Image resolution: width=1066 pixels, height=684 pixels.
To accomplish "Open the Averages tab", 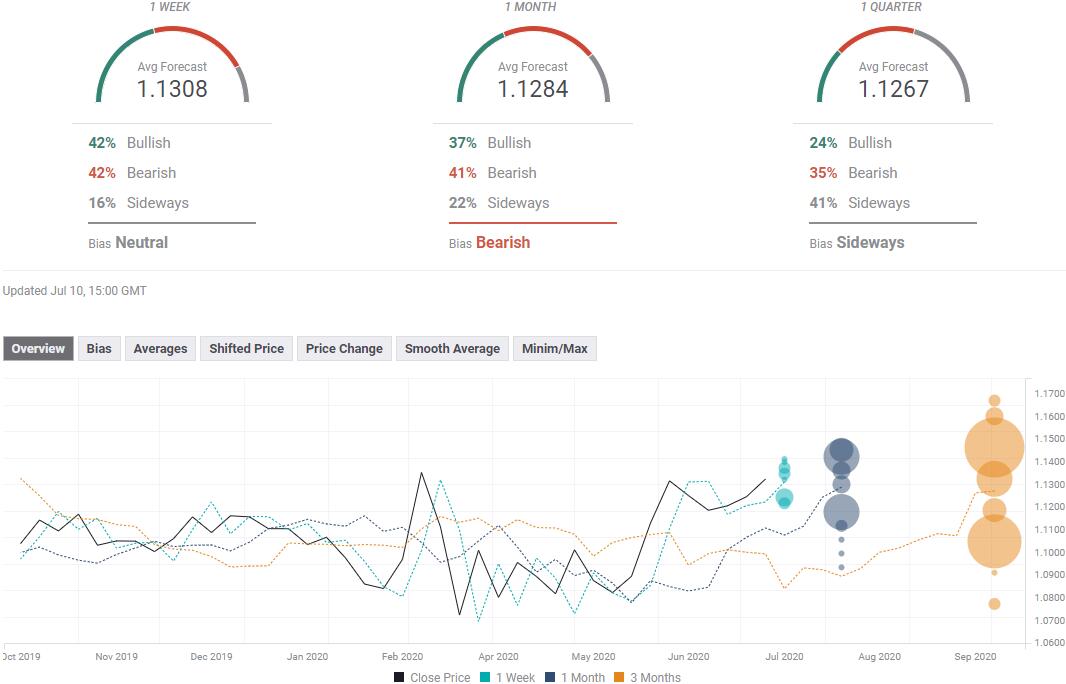I will click(160, 349).
